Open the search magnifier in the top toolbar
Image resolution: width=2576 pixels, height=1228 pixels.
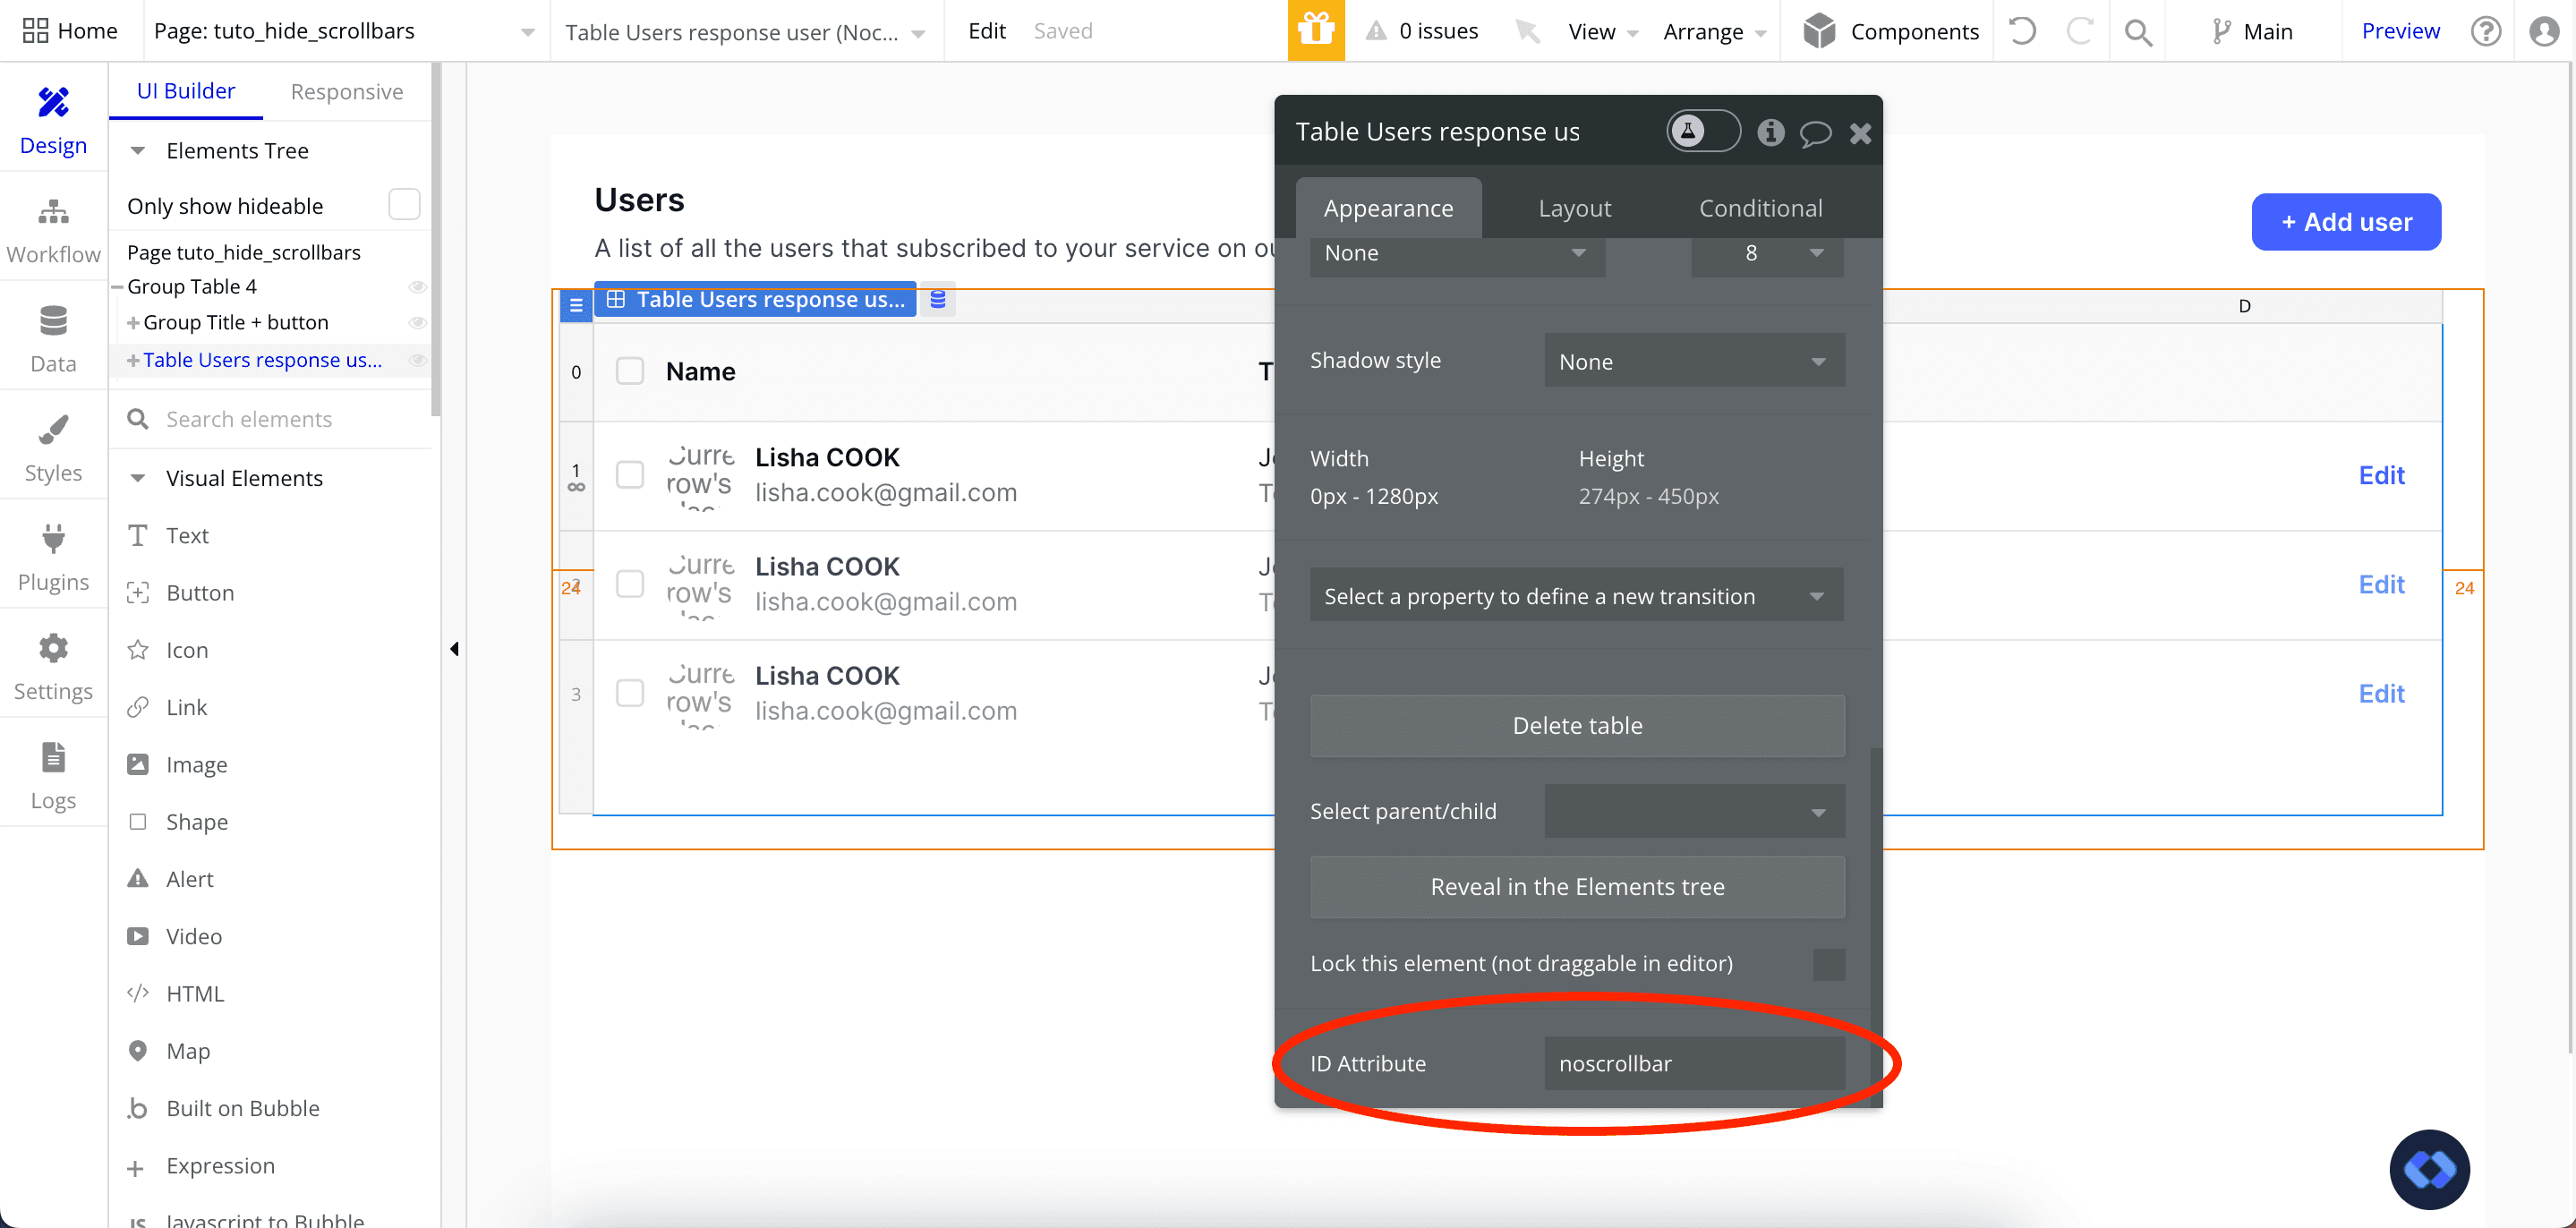click(x=2138, y=31)
